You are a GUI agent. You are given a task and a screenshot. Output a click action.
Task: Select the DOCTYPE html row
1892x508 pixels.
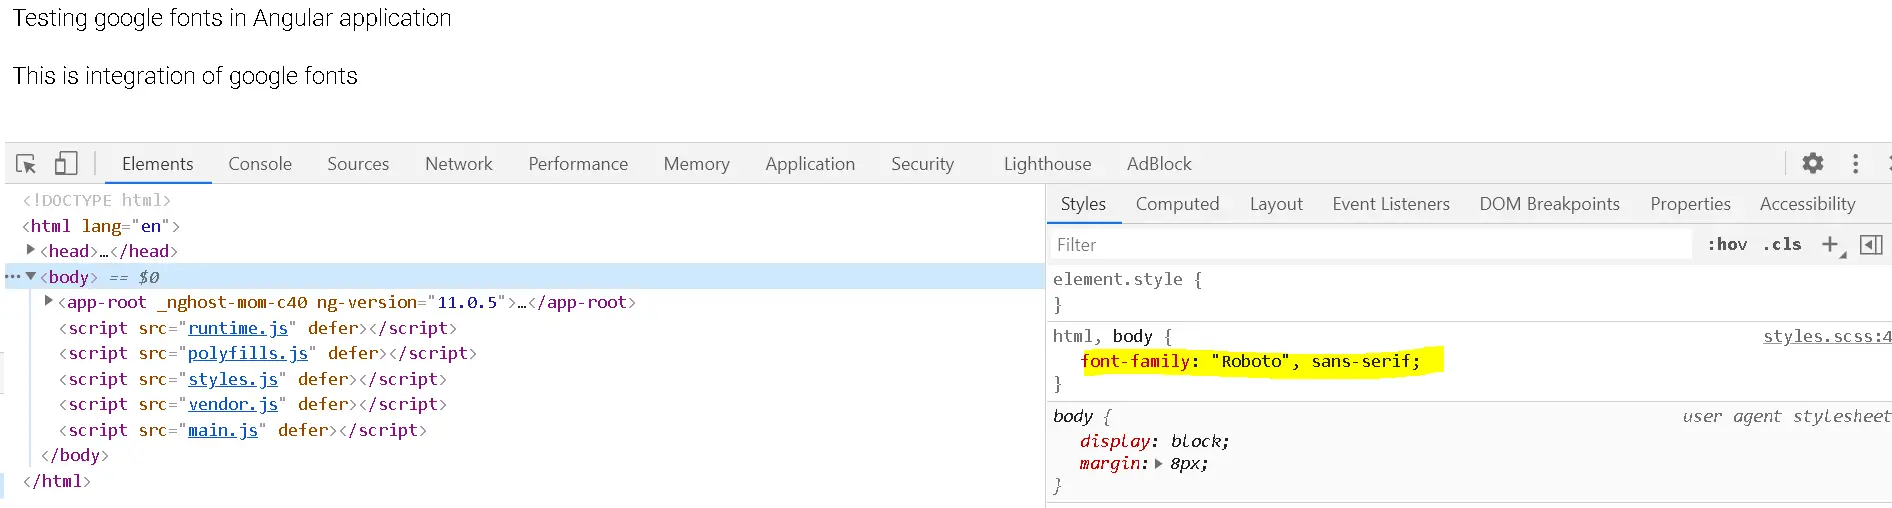coord(97,200)
